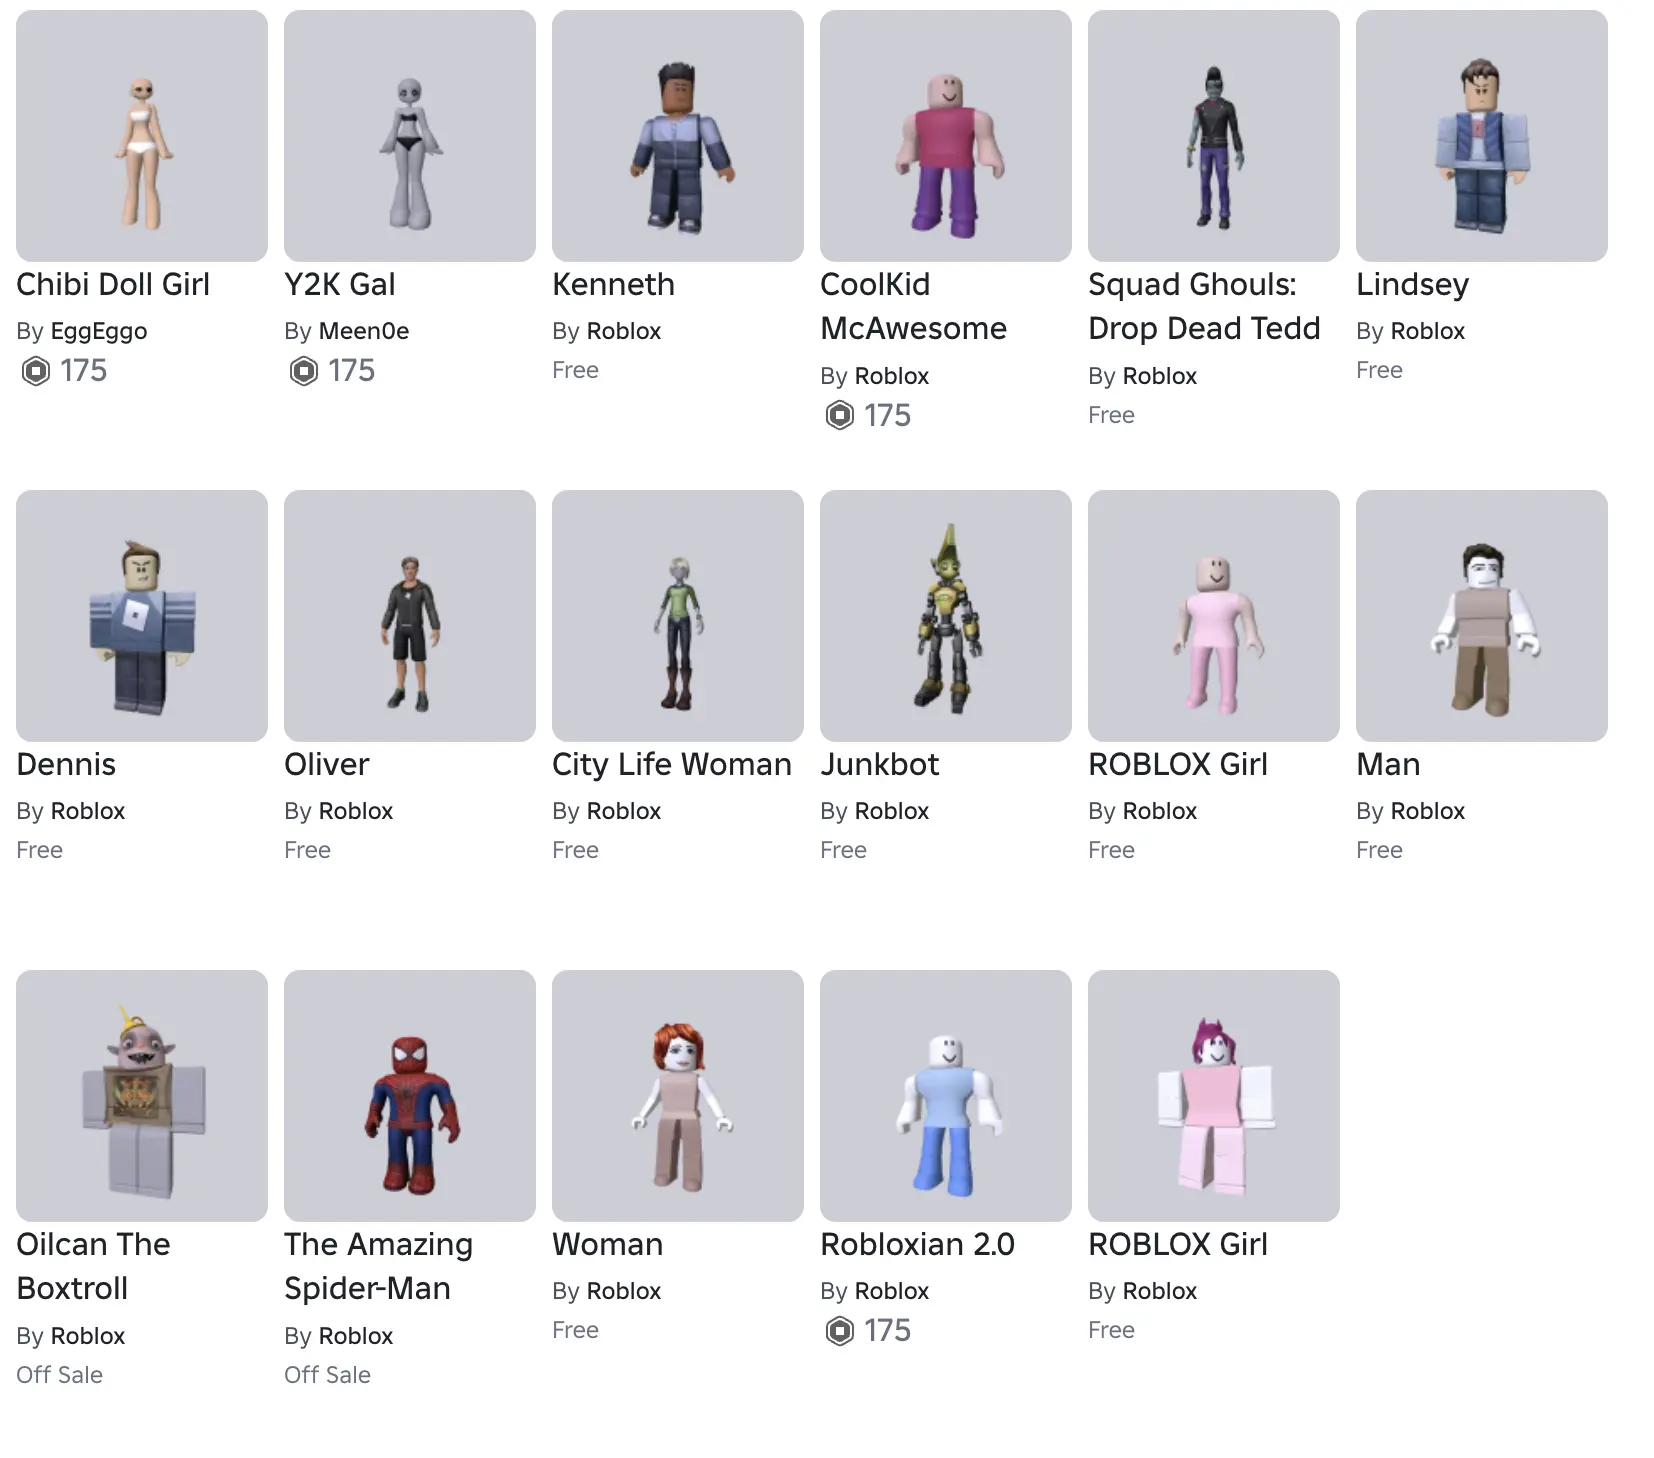Open the Roblox creator link under Dennis
This screenshot has width=1654, height=1458.
click(x=88, y=811)
